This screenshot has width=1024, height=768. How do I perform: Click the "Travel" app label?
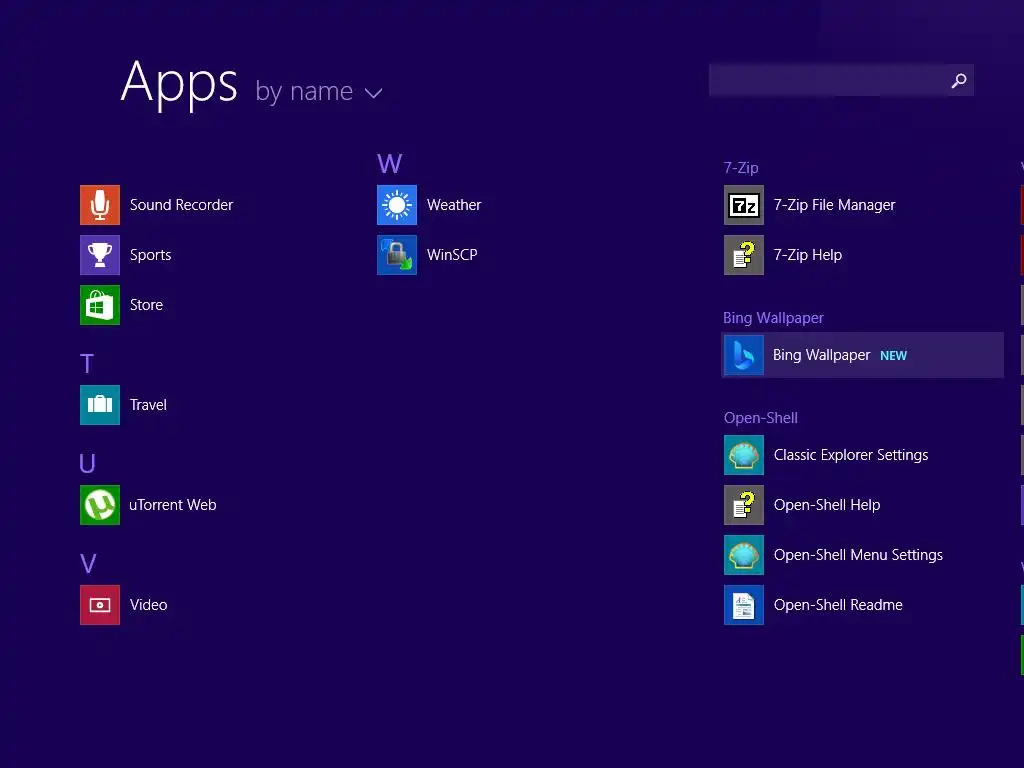pyautogui.click(x=148, y=405)
